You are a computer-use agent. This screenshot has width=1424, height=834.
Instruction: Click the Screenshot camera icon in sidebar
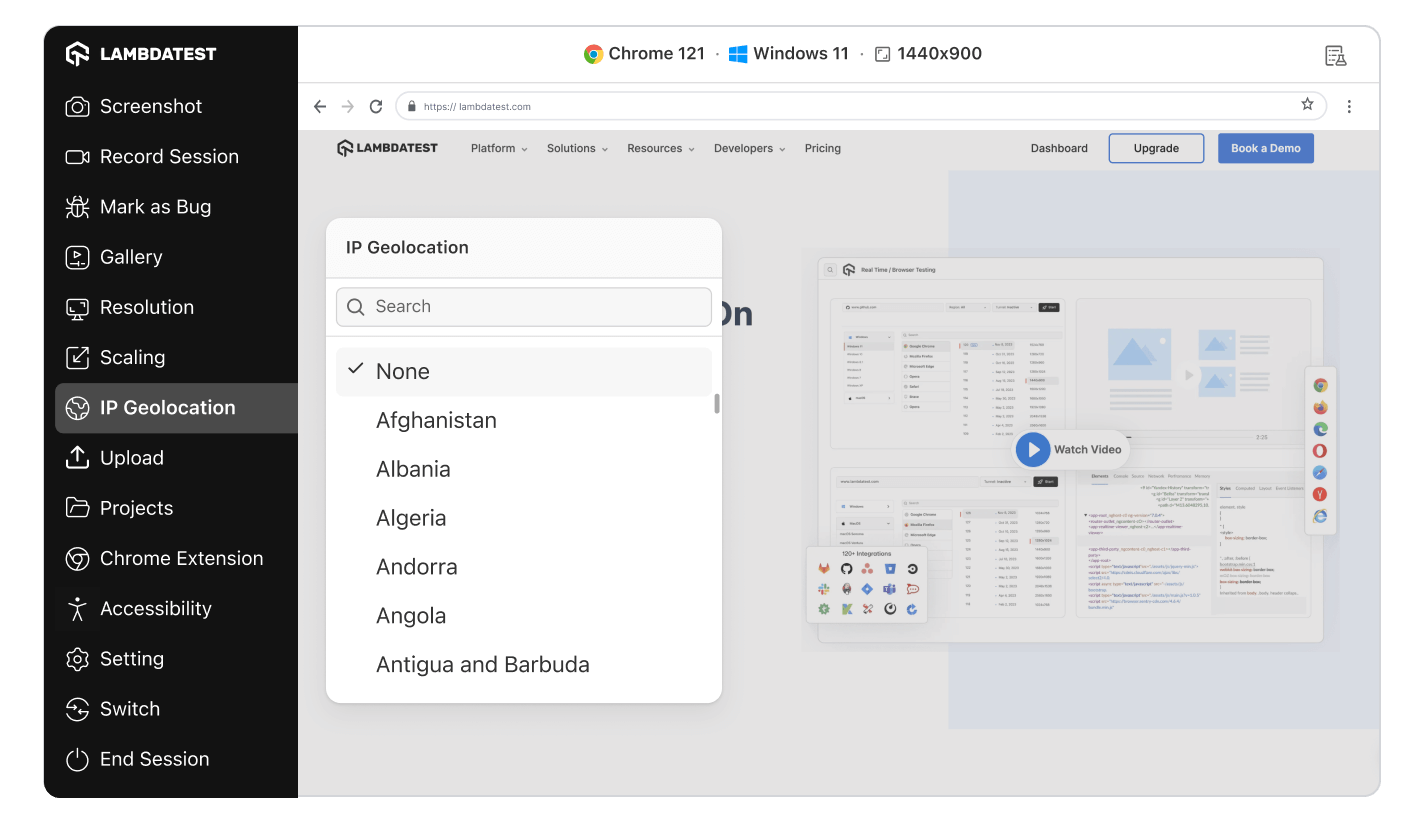77,107
